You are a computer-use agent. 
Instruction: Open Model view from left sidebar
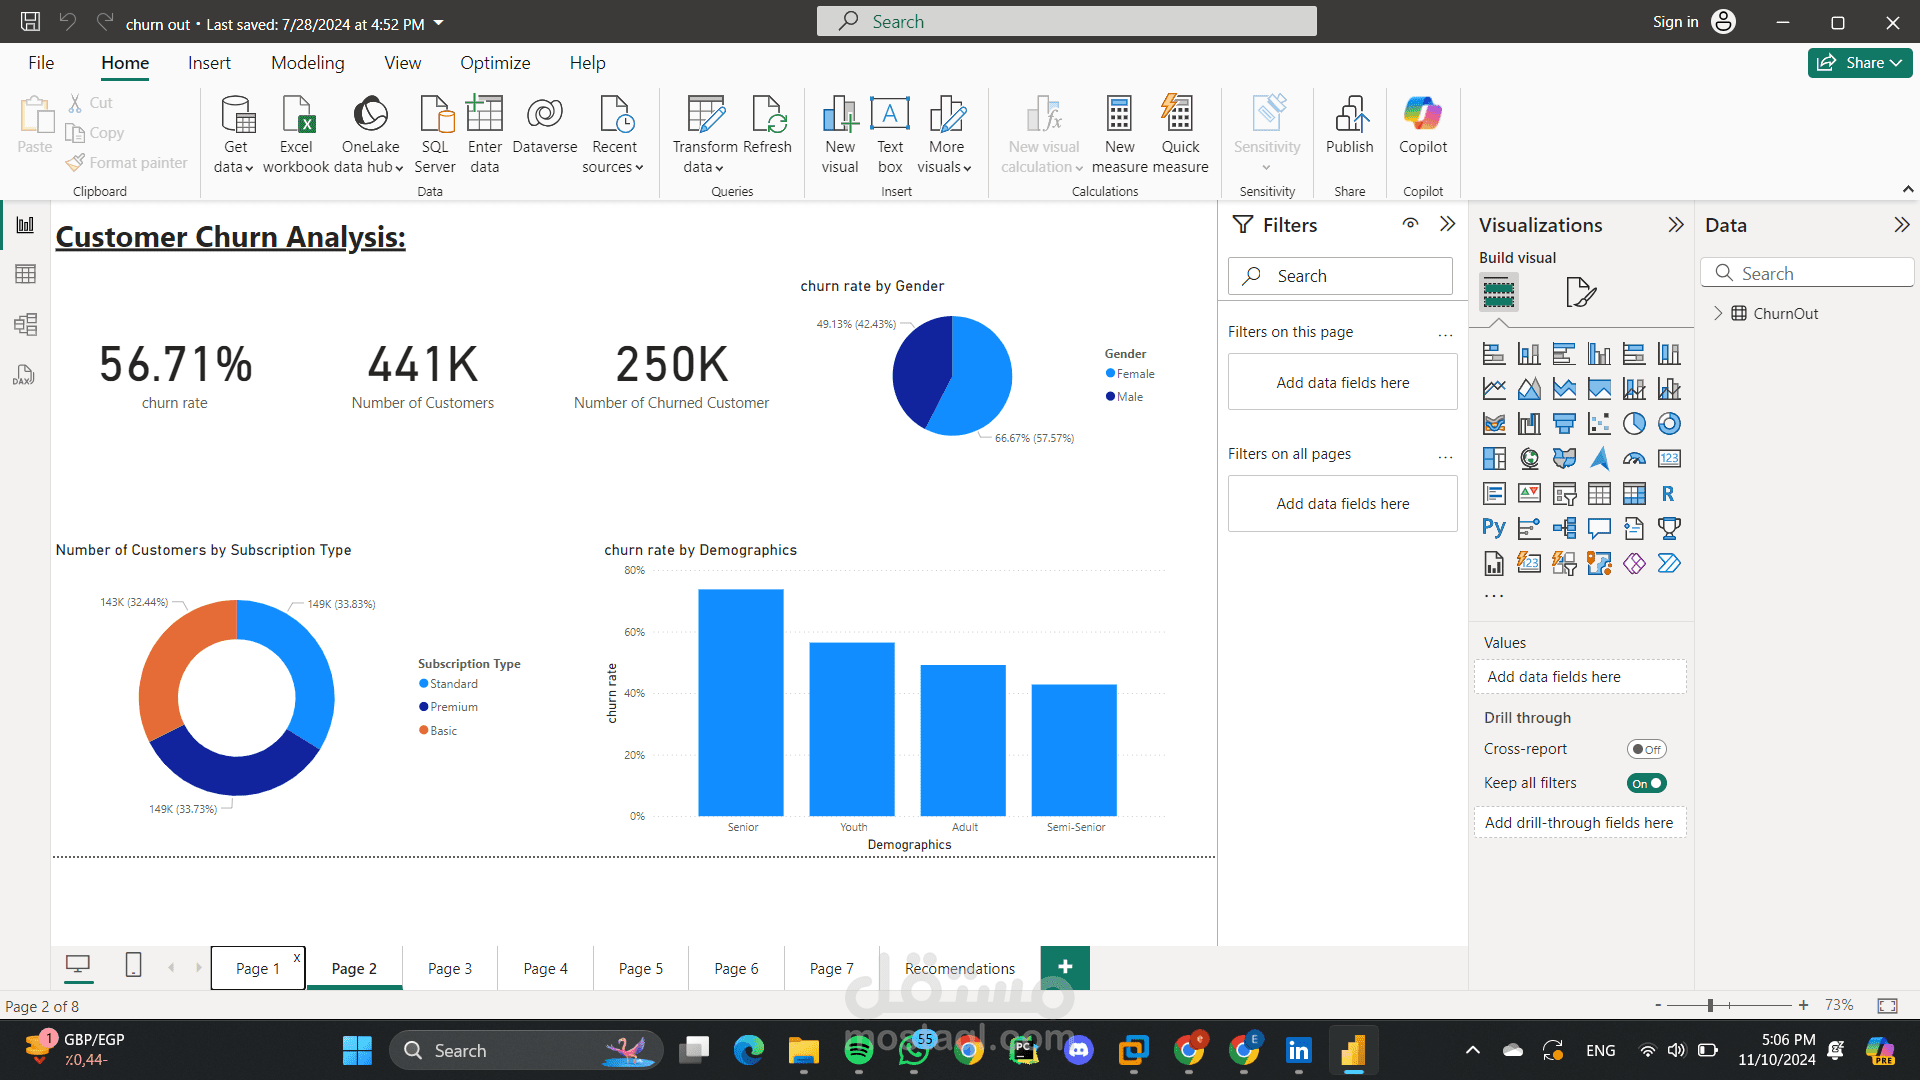click(x=25, y=324)
